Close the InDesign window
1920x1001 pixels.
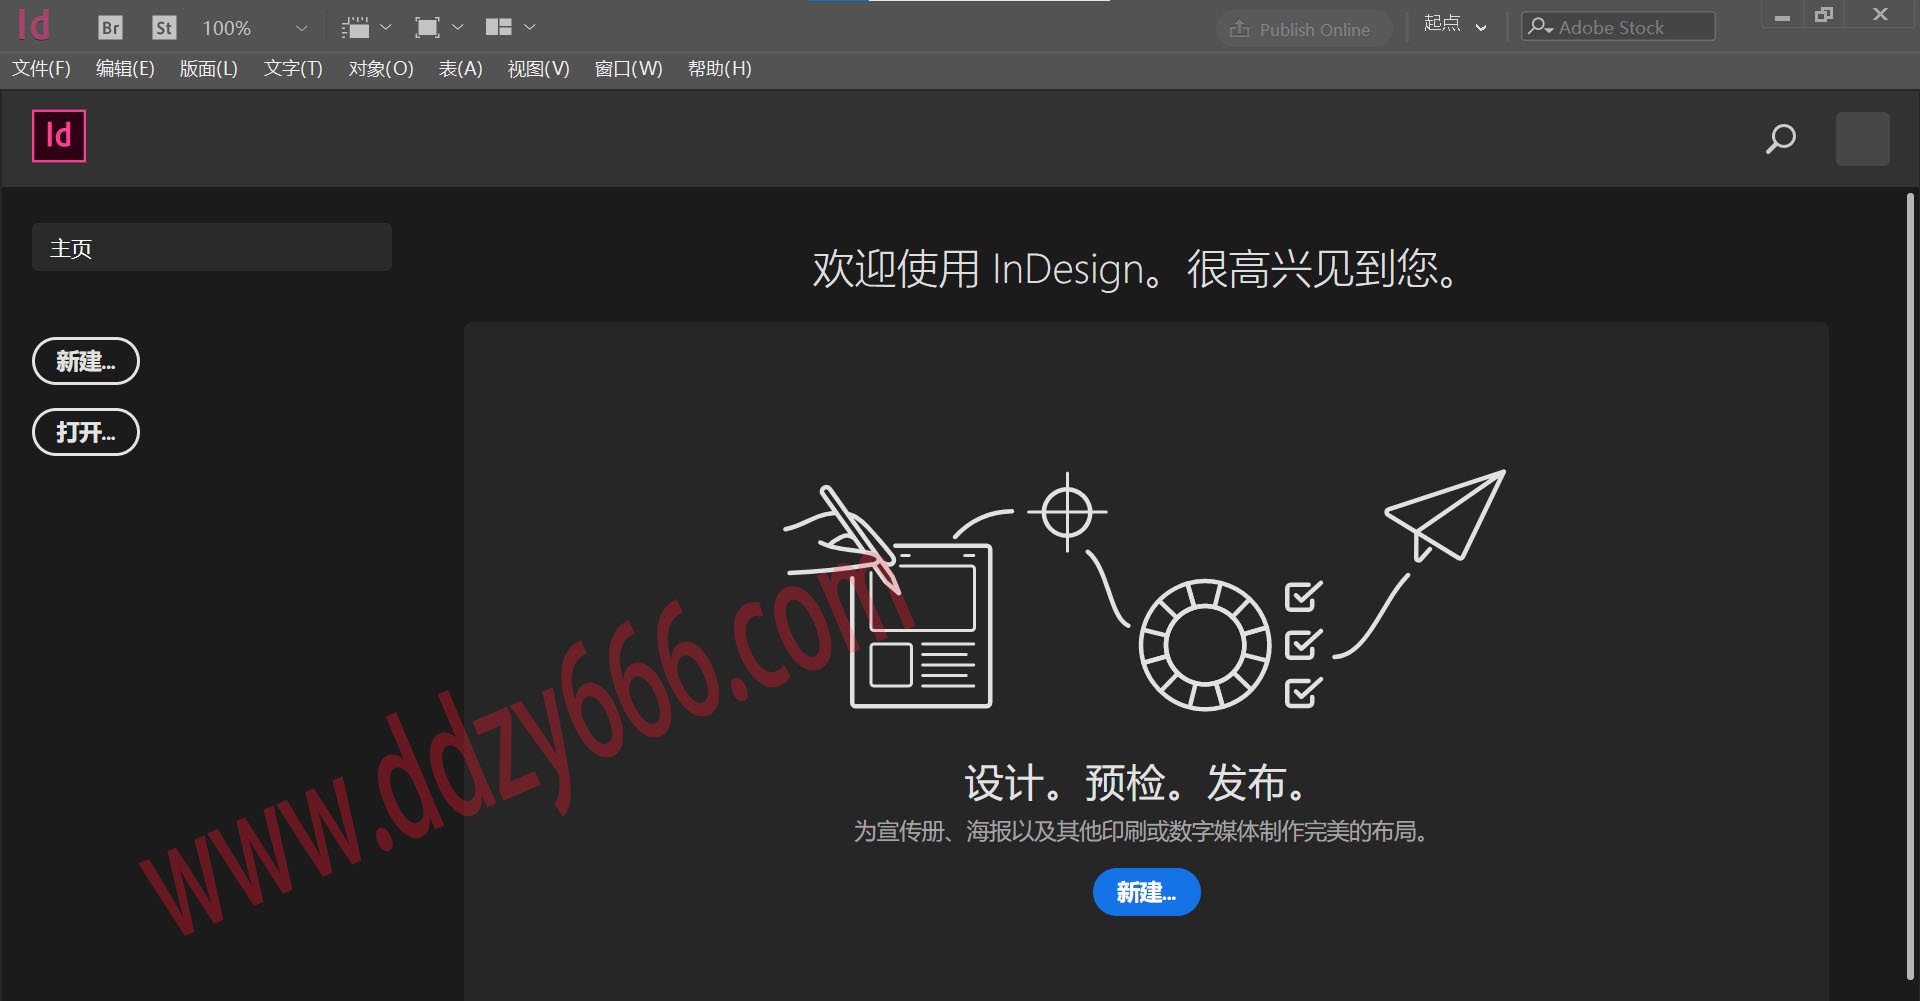tap(1880, 15)
